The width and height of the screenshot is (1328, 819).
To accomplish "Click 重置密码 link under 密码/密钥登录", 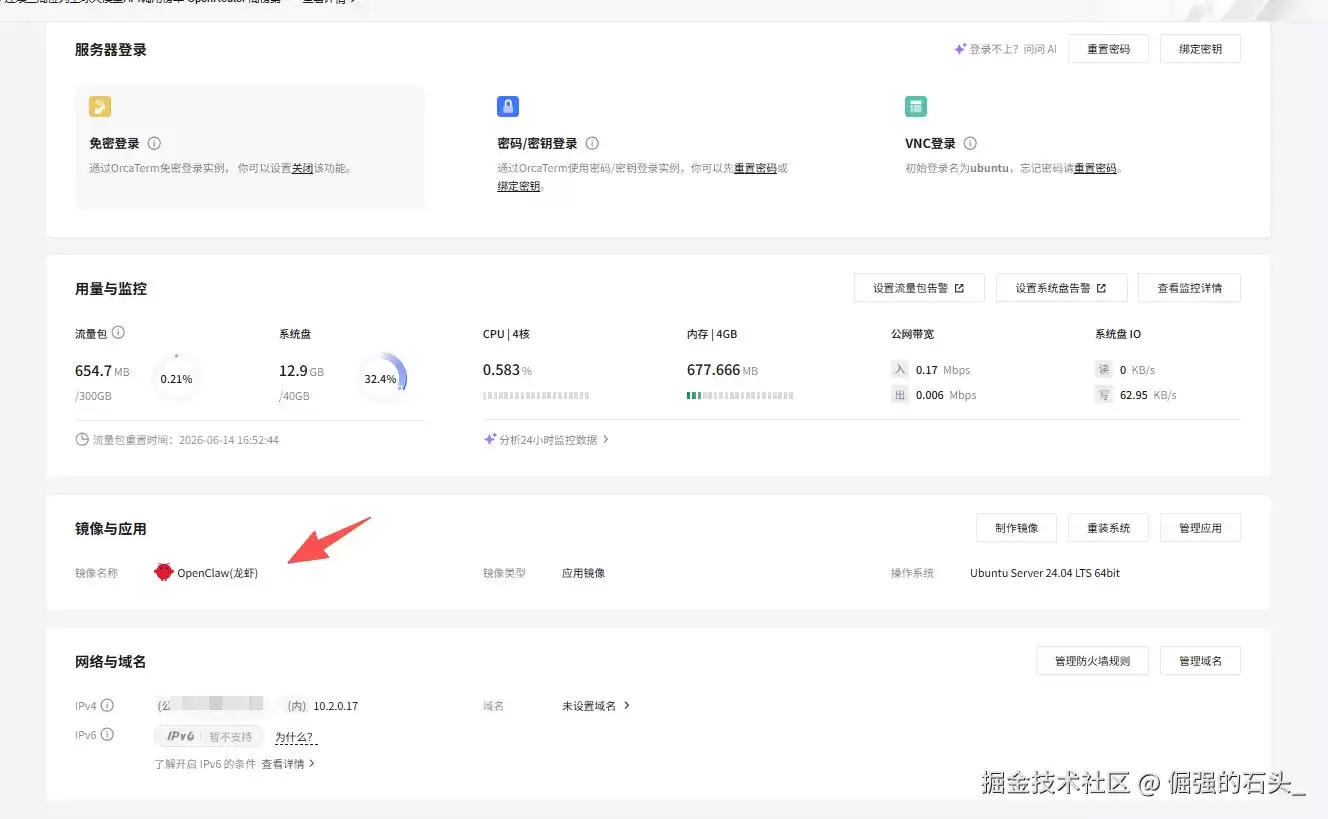I will [x=755, y=168].
